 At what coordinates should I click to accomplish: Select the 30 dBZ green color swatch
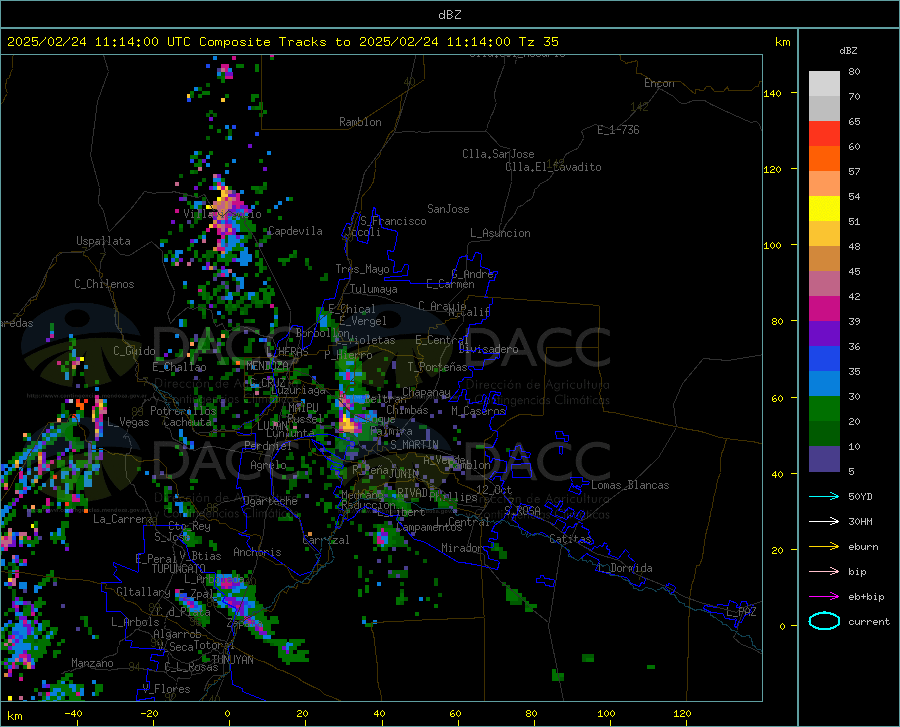tap(824, 409)
